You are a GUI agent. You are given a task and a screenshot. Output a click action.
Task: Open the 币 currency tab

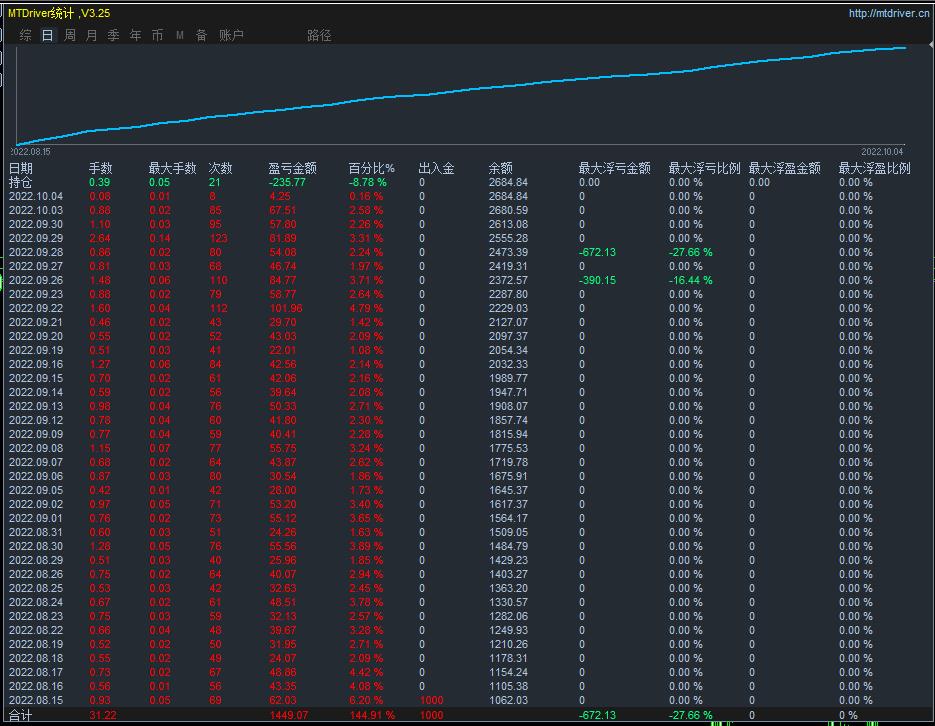pos(157,35)
